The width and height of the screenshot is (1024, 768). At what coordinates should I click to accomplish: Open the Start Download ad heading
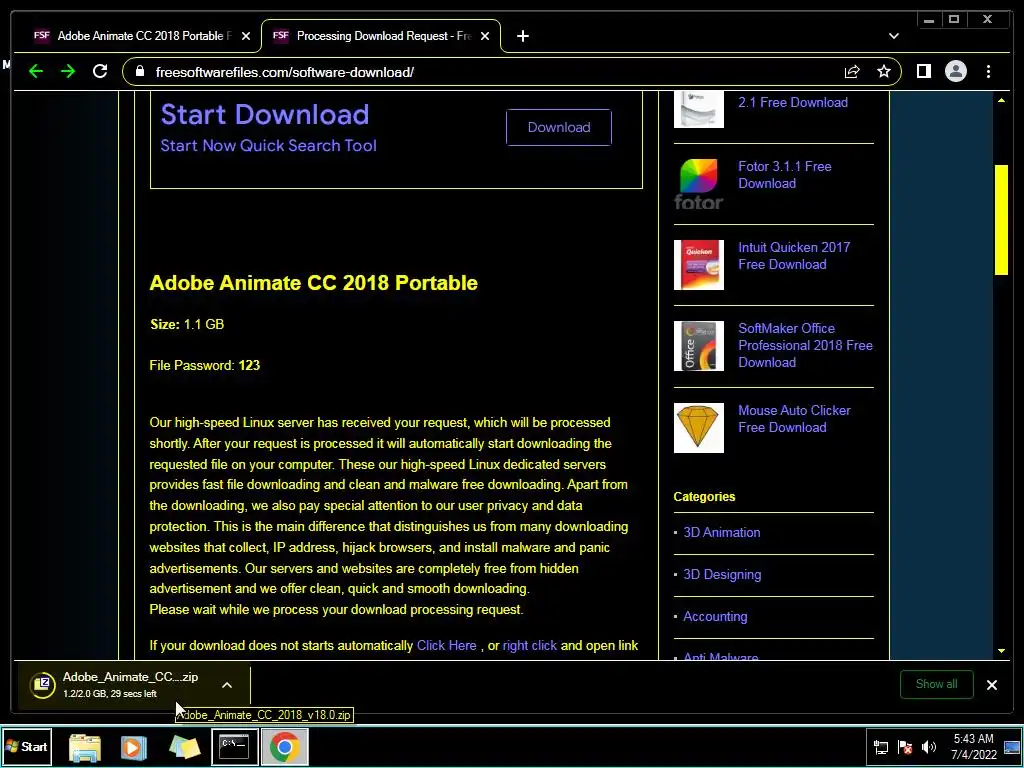pyautogui.click(x=264, y=114)
